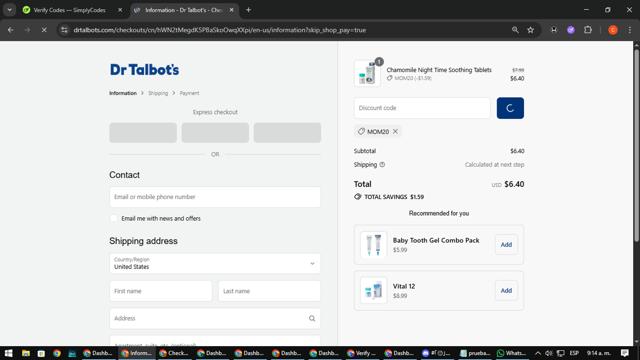
Task: Click the ESP language indicator in tray
Action: [x=574, y=353]
